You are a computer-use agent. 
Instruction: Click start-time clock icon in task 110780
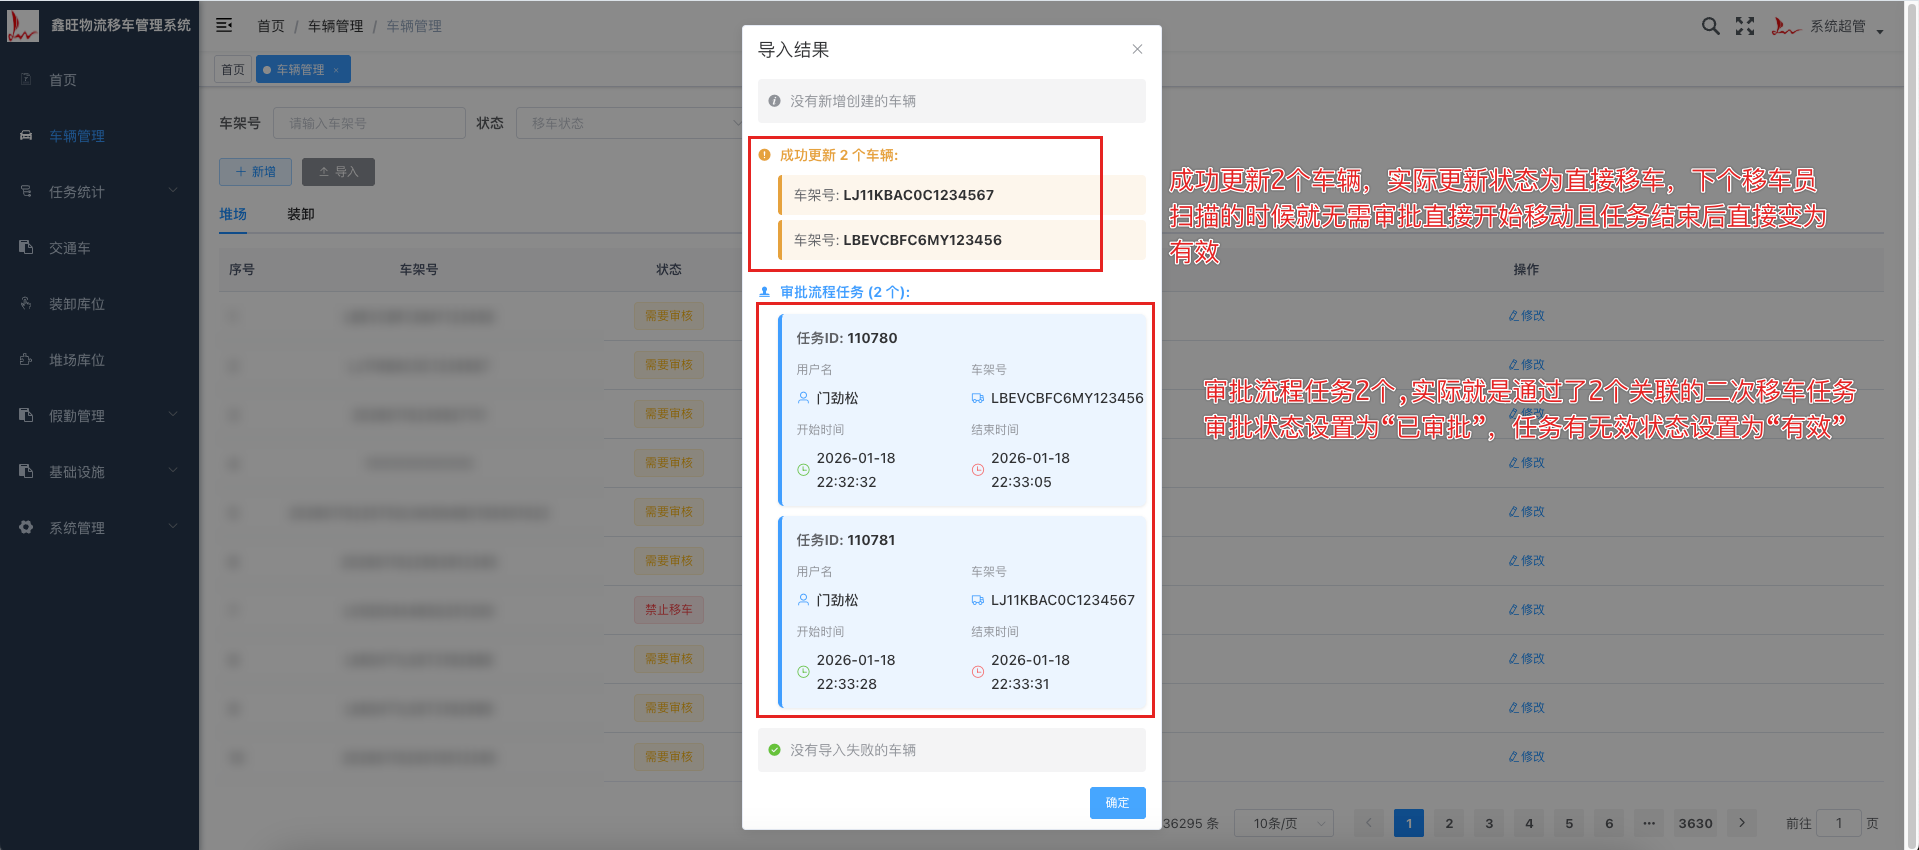(x=803, y=470)
